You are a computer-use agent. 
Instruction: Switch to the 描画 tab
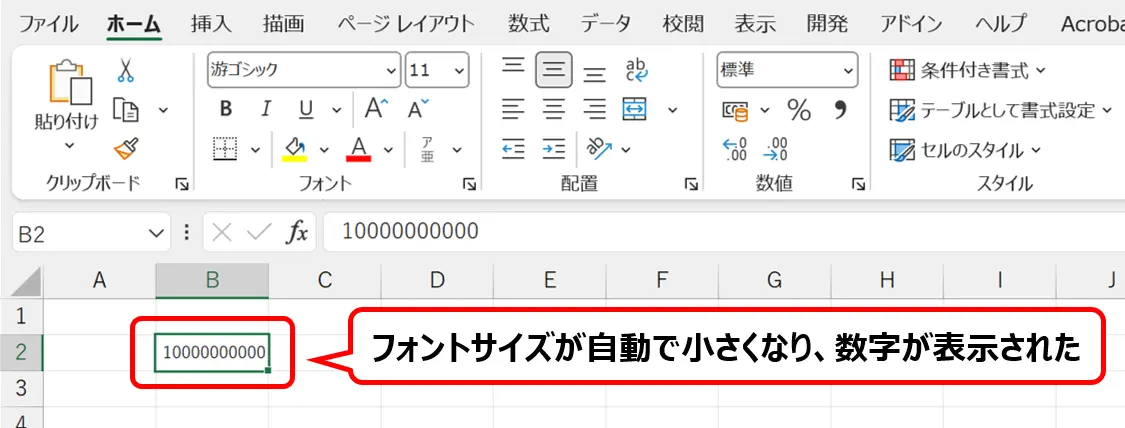pos(283,24)
